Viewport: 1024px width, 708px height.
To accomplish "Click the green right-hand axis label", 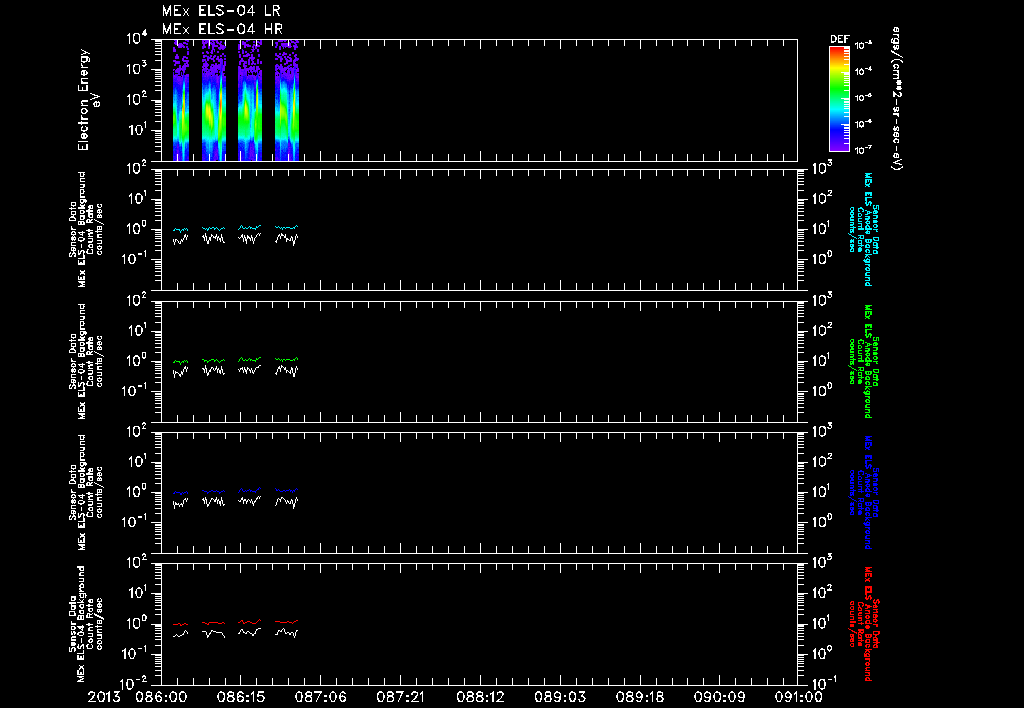I will click(x=863, y=361).
